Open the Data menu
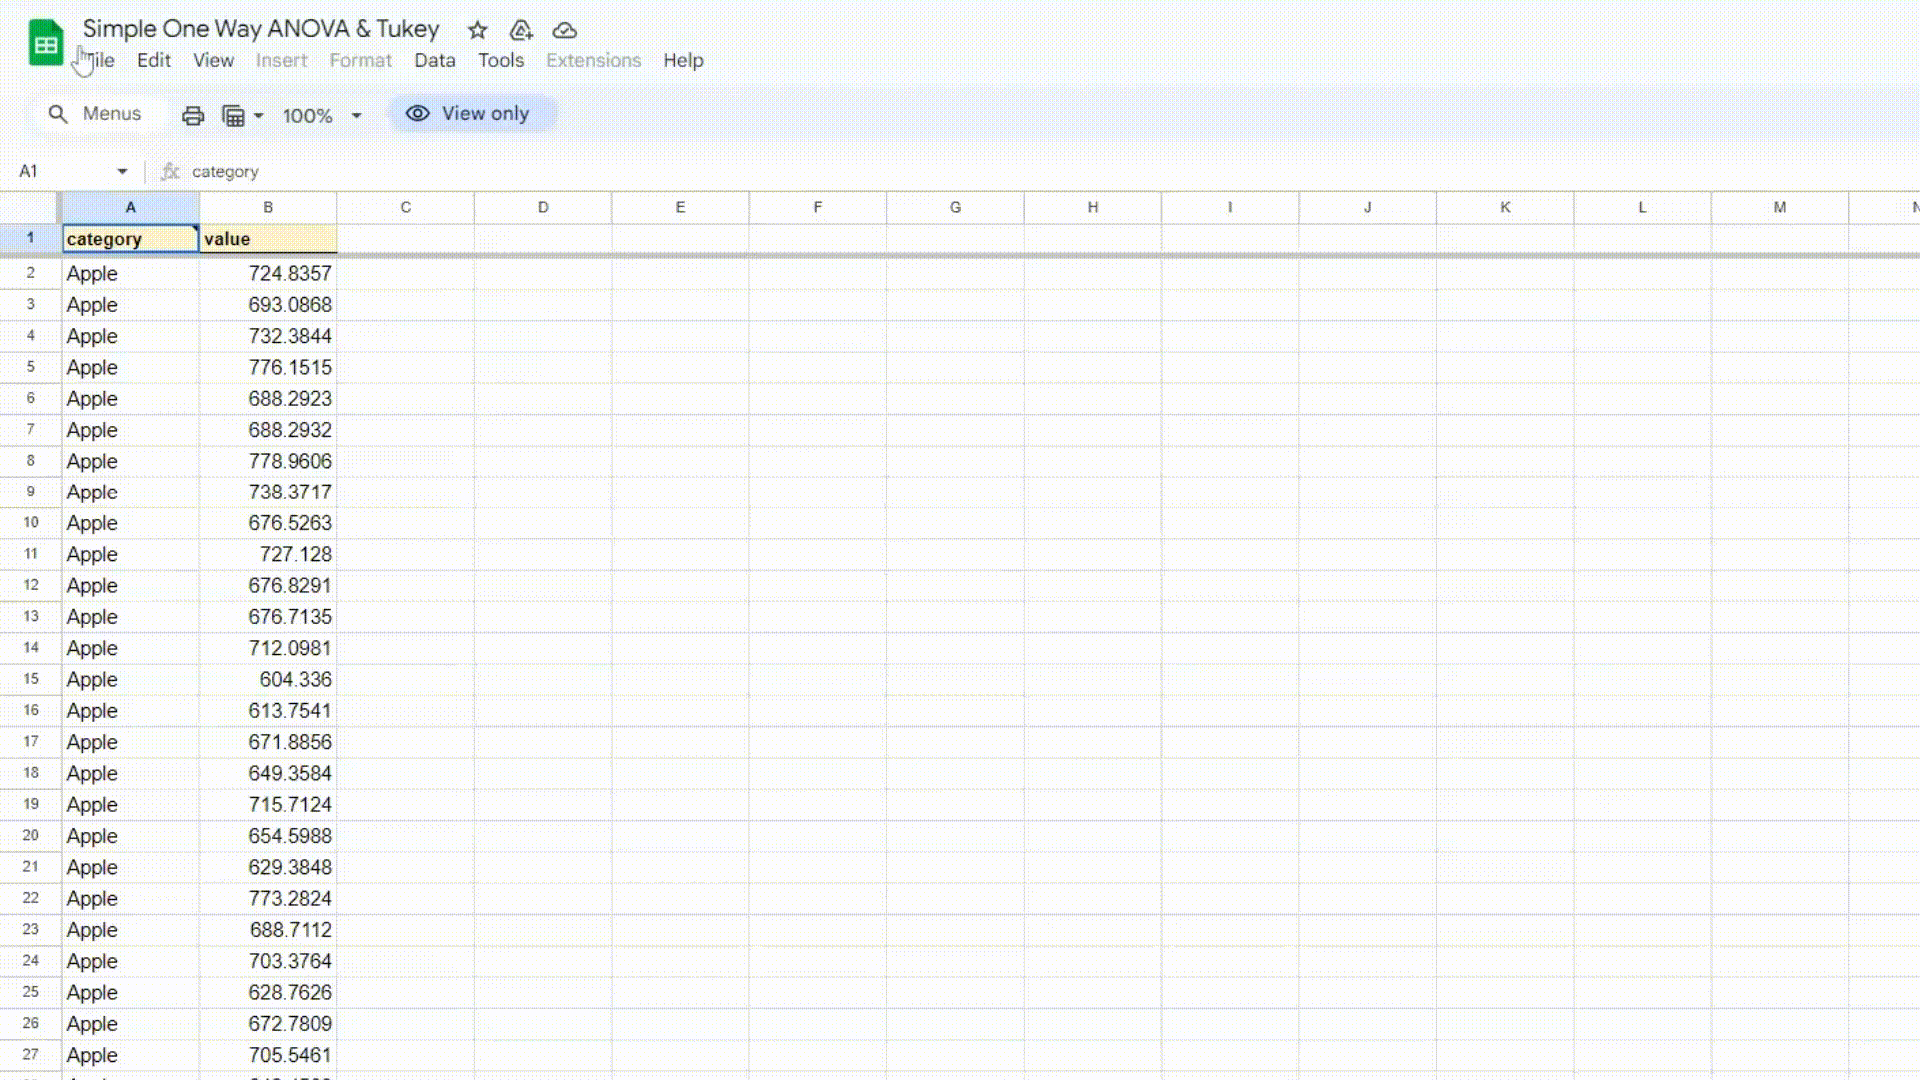This screenshot has height=1080, width=1920. pos(434,60)
